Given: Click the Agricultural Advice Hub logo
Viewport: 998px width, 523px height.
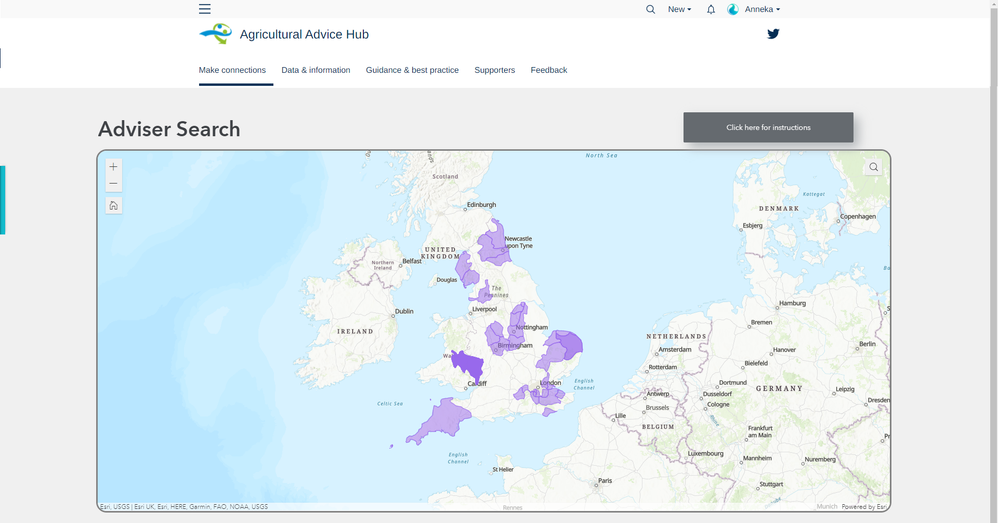Looking at the screenshot, I should click(215, 34).
